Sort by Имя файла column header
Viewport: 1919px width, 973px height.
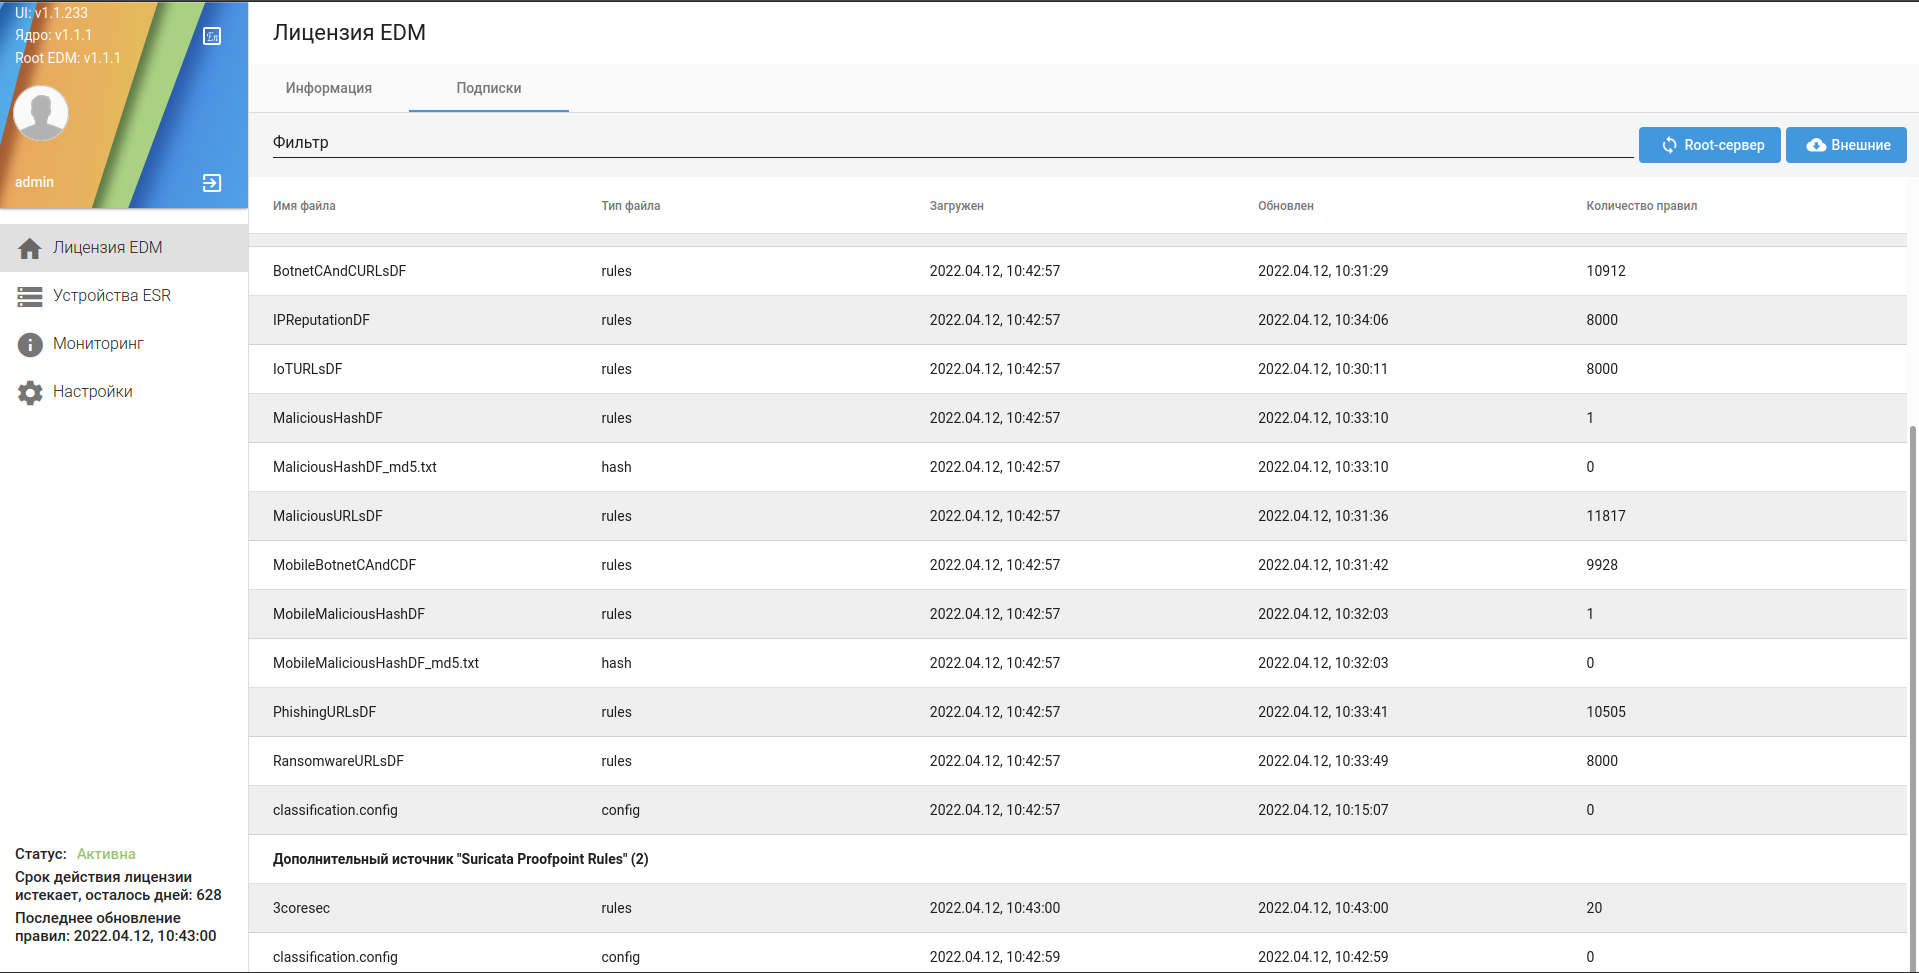point(304,206)
